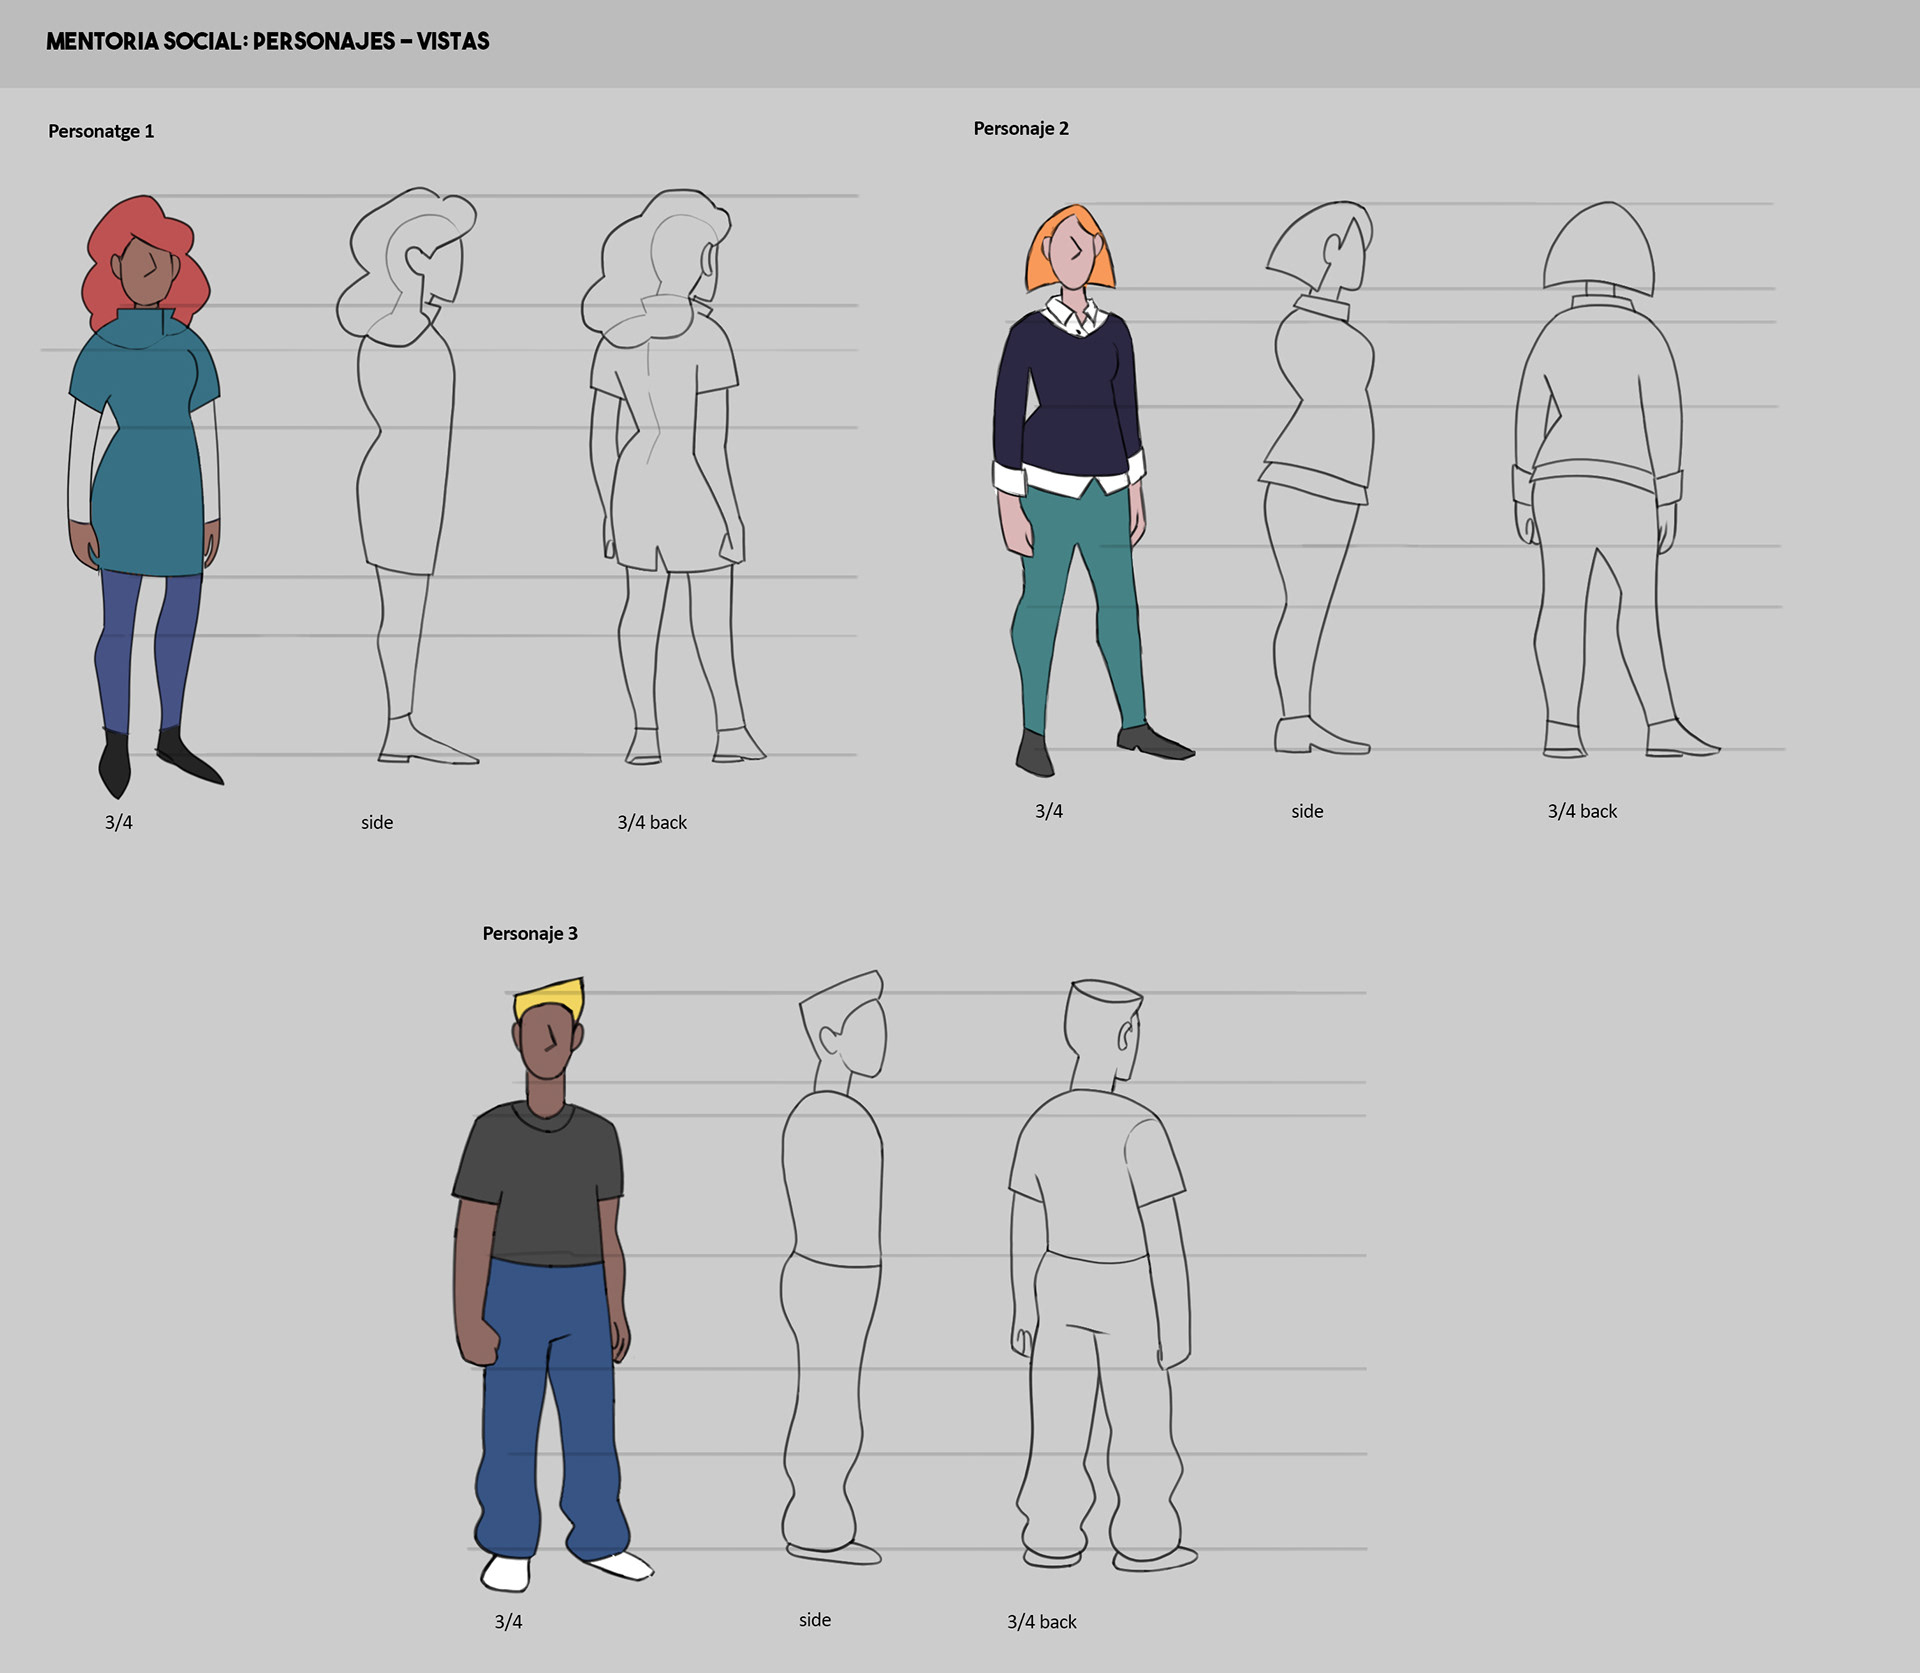The height and width of the screenshot is (1673, 1920).
Task: Click the "3/4 back" caption under Personaje 3
Action: (x=1041, y=1621)
